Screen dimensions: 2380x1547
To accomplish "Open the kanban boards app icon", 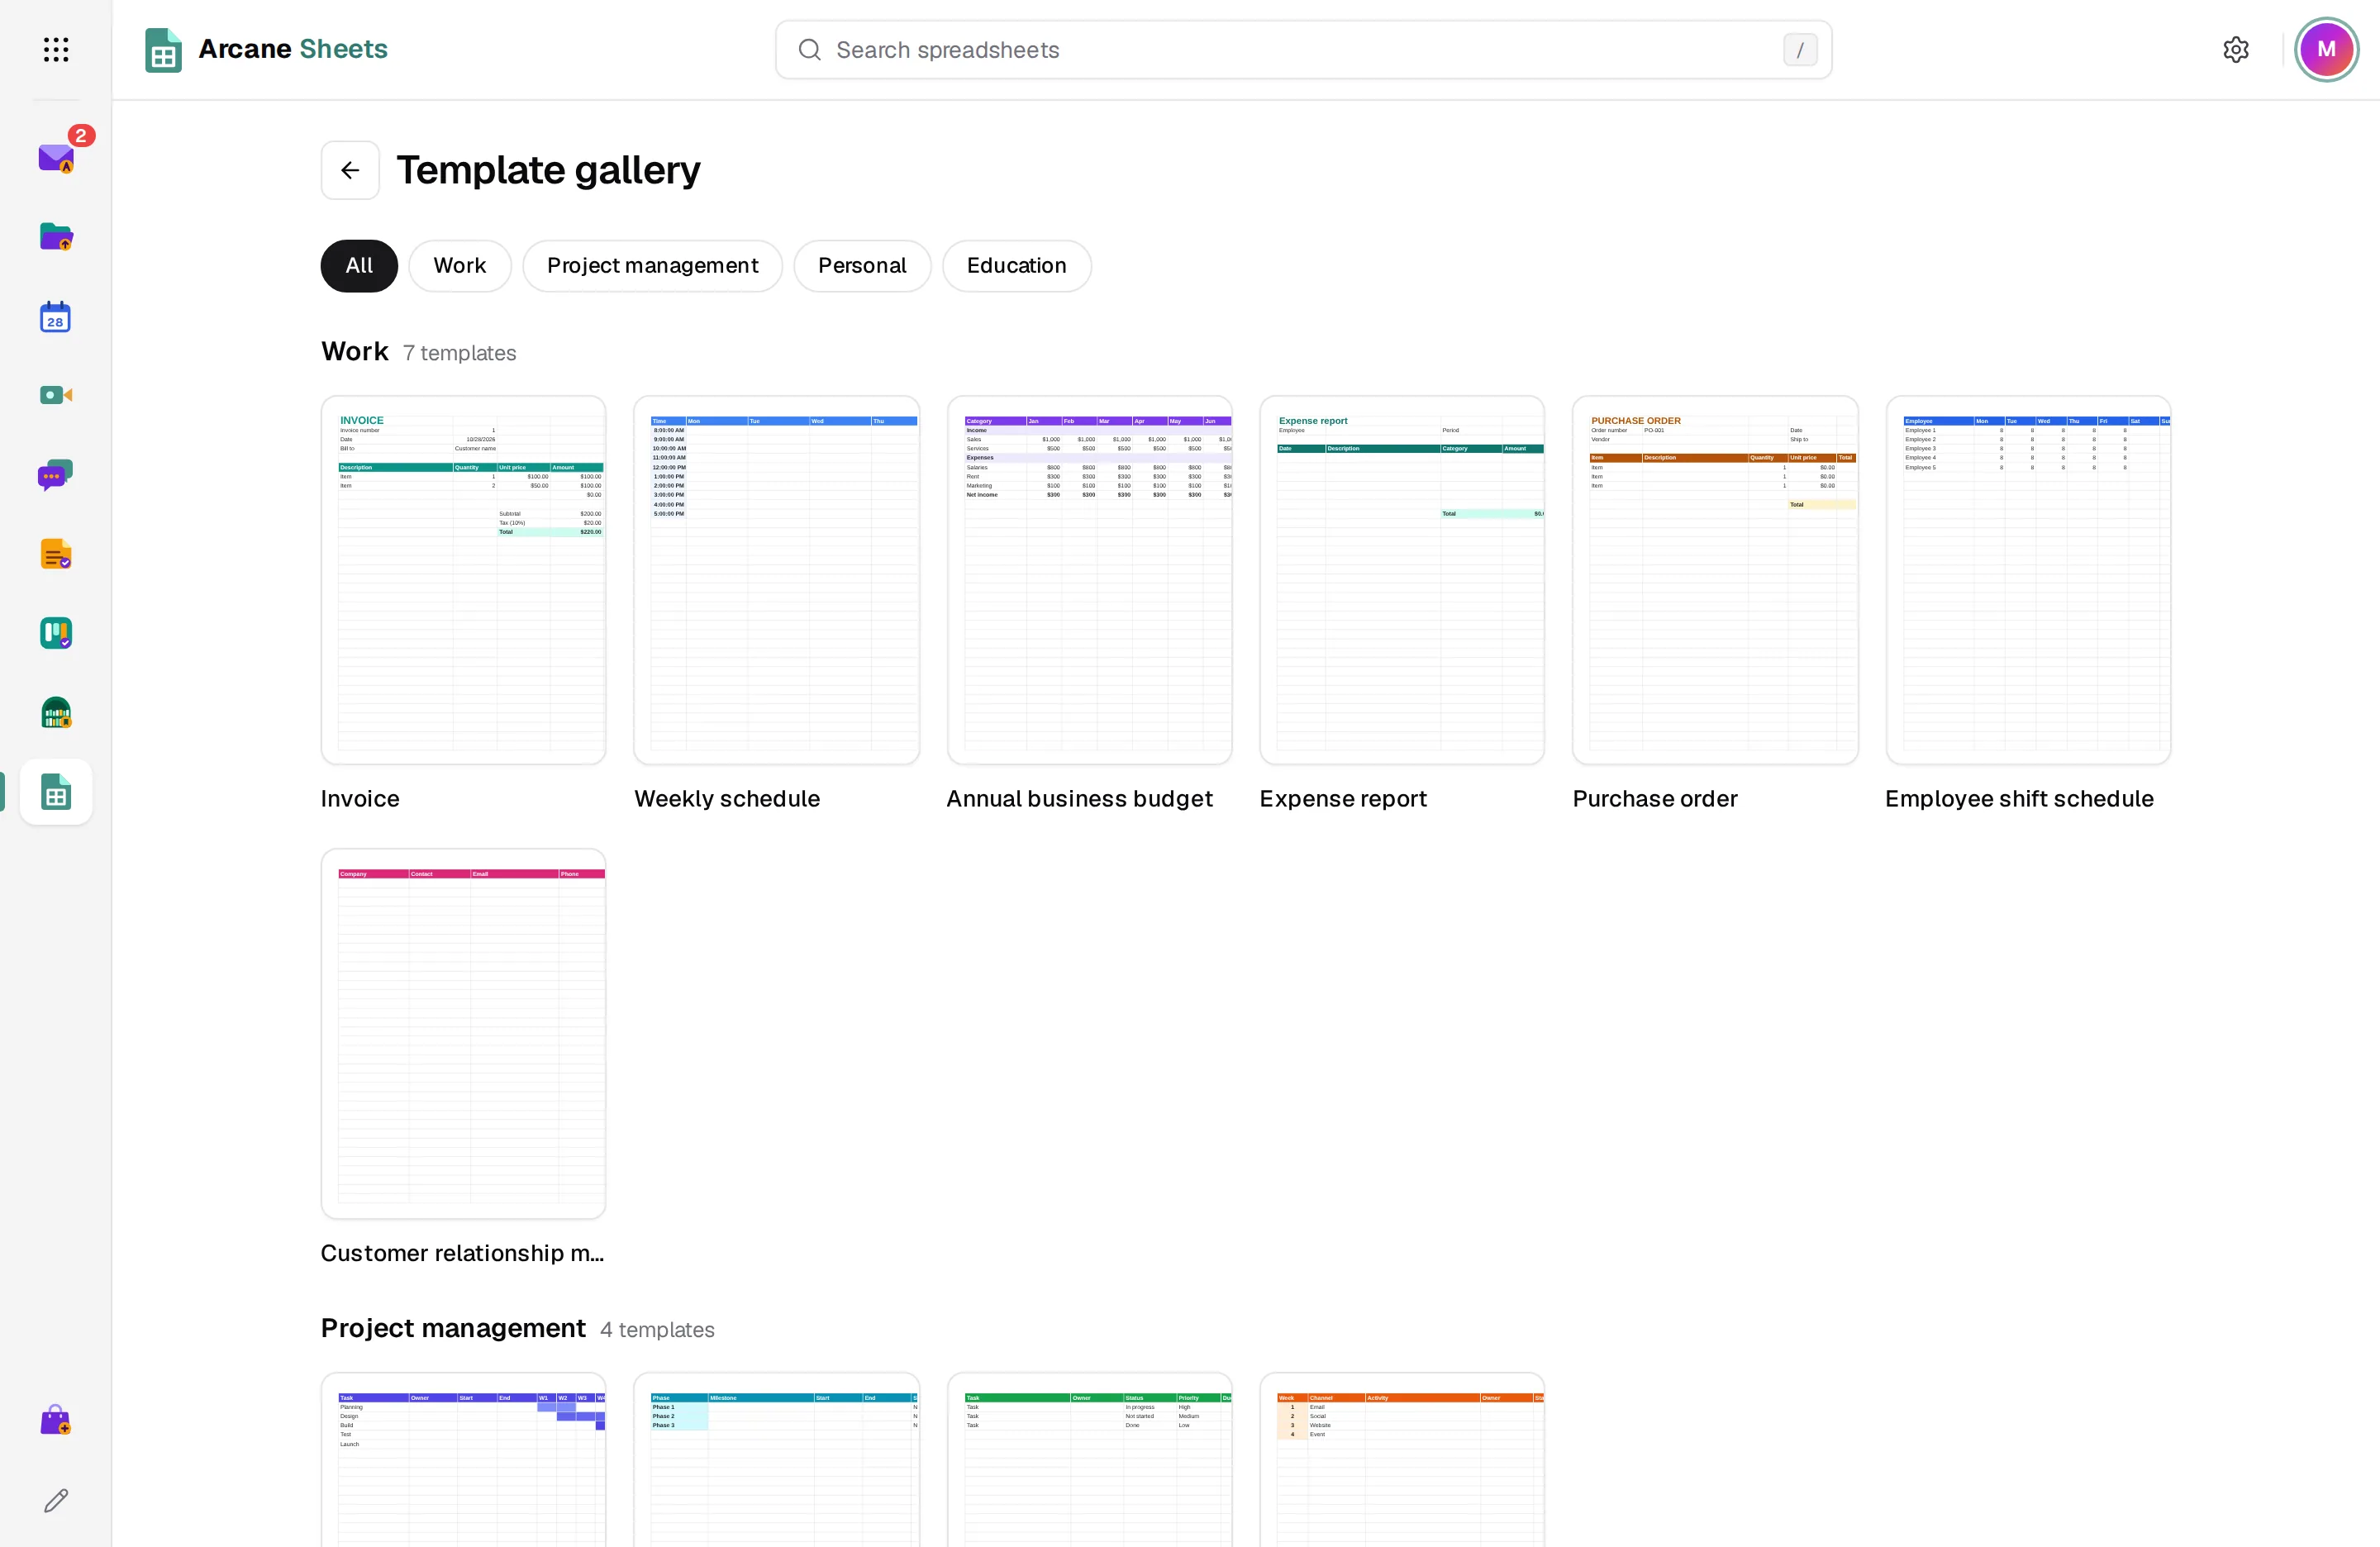I will click(56, 633).
